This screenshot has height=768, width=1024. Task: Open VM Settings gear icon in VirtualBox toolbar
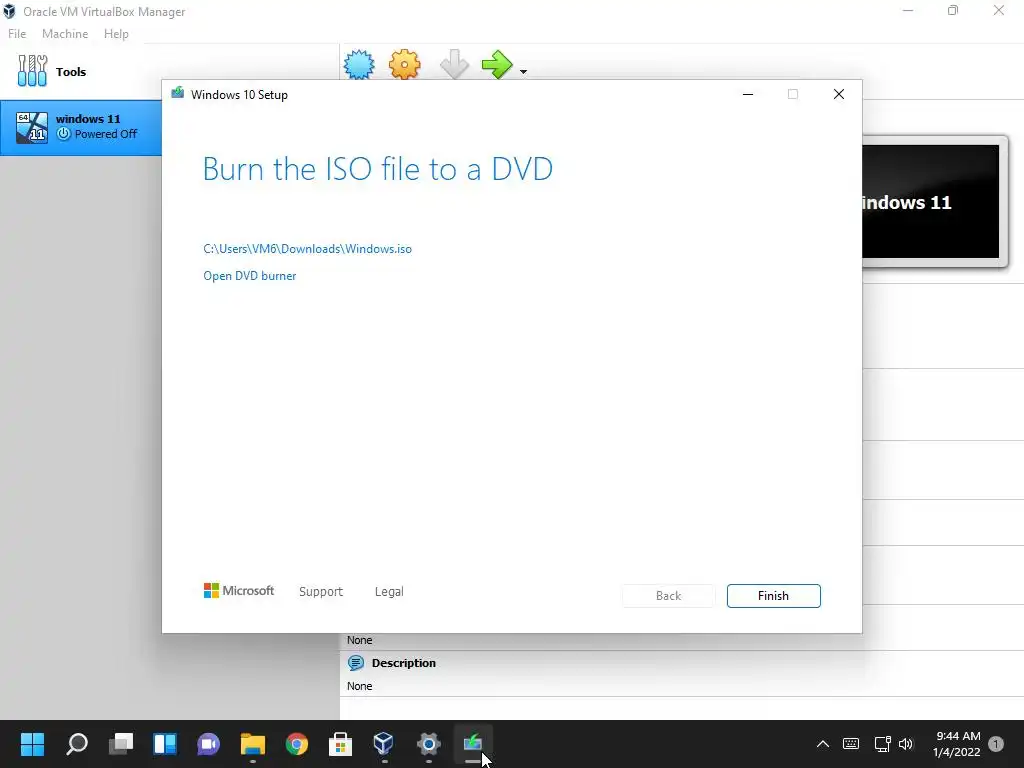tap(404, 65)
